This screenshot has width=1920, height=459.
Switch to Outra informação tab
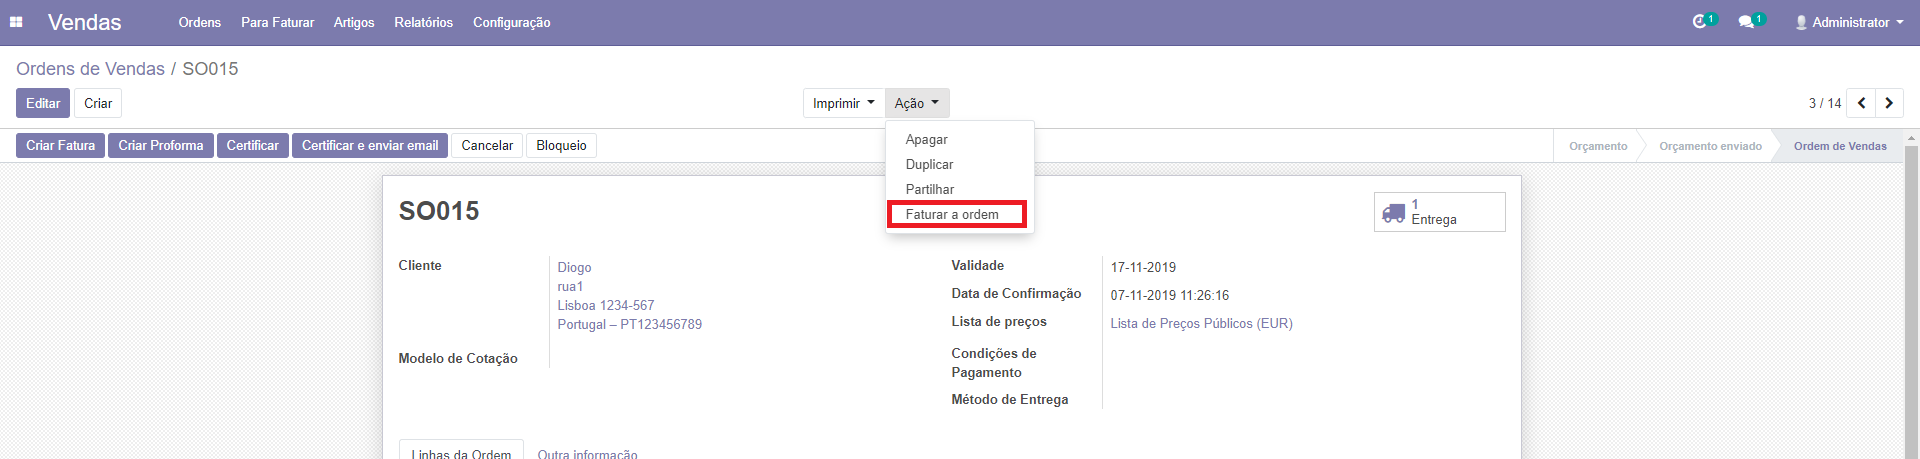tap(587, 453)
